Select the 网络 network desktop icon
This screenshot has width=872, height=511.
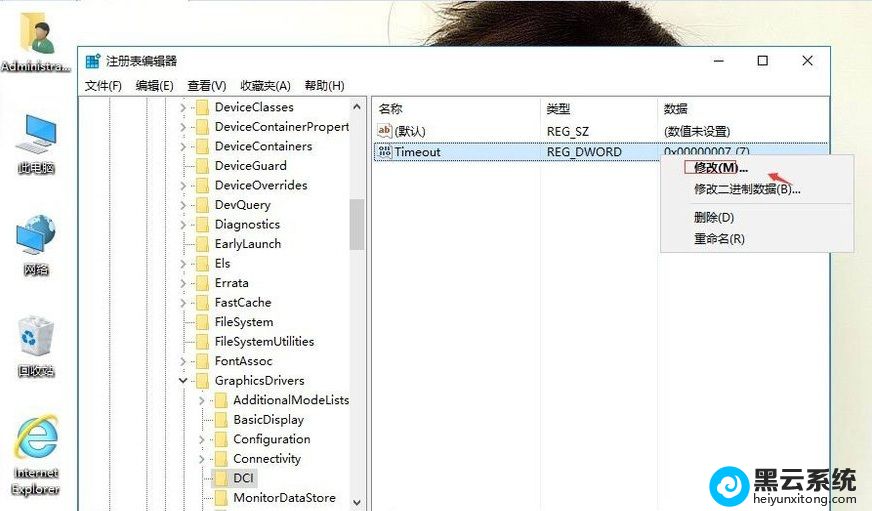(x=36, y=236)
